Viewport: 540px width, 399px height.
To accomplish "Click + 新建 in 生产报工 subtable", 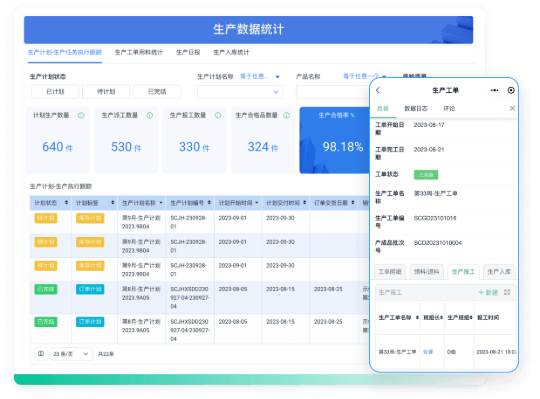I will (x=488, y=292).
